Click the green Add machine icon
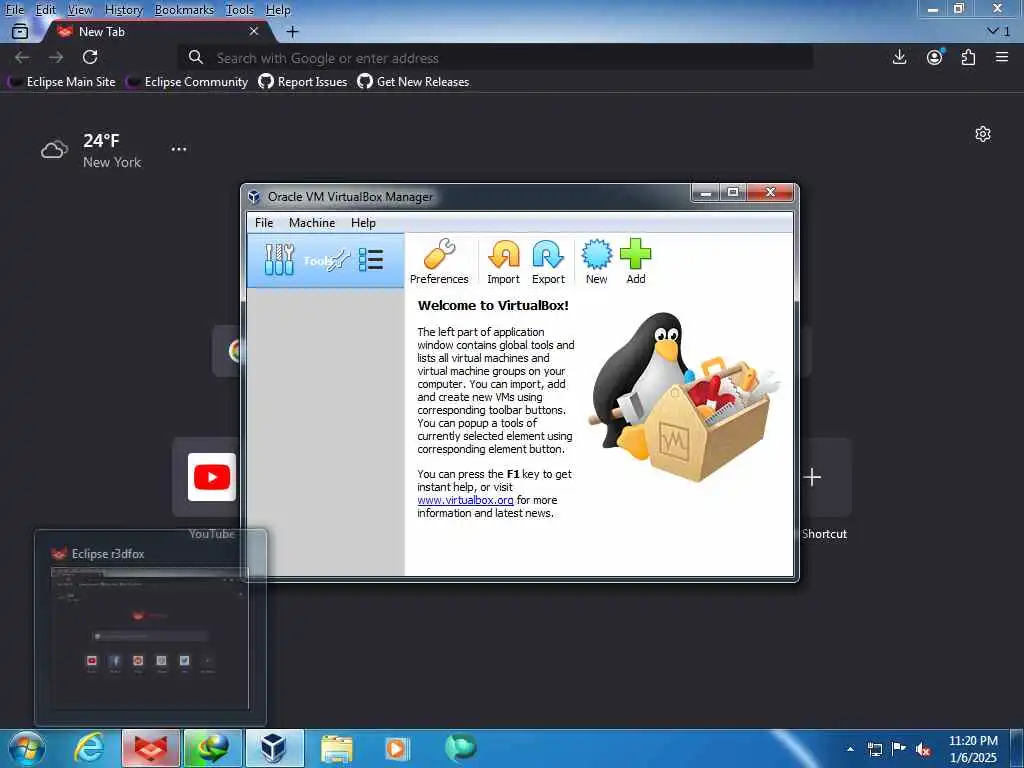 pyautogui.click(x=635, y=262)
